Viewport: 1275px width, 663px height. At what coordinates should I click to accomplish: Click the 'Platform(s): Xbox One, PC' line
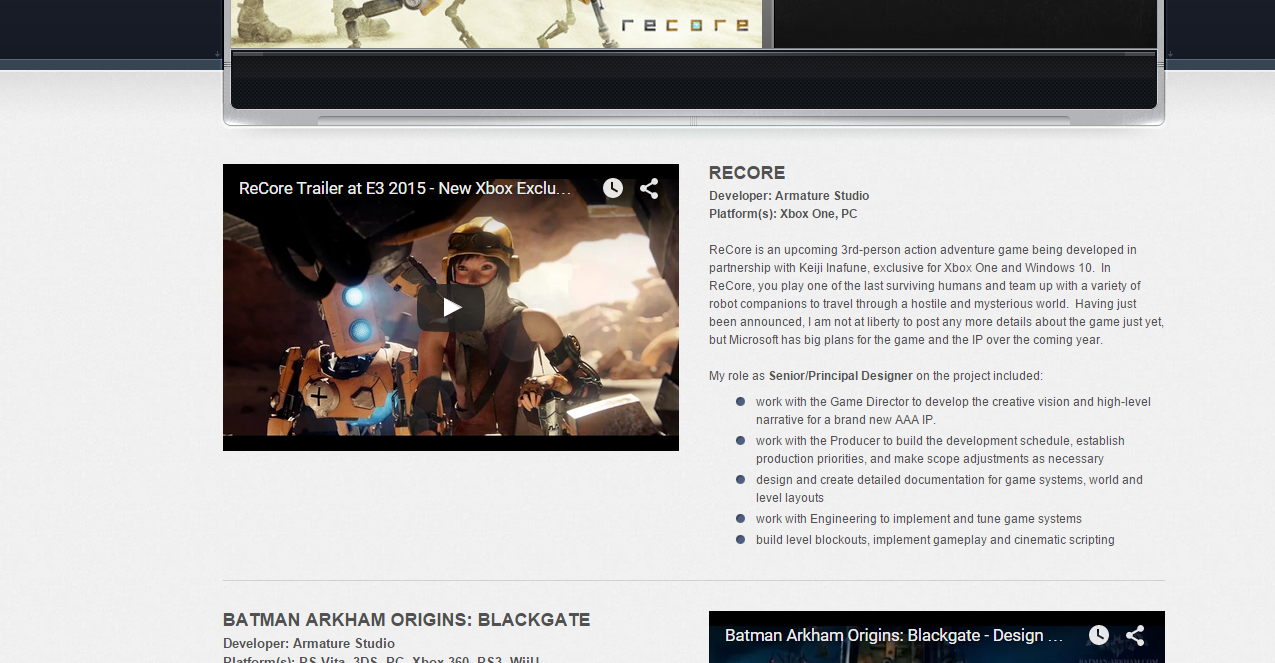pyautogui.click(x=783, y=214)
